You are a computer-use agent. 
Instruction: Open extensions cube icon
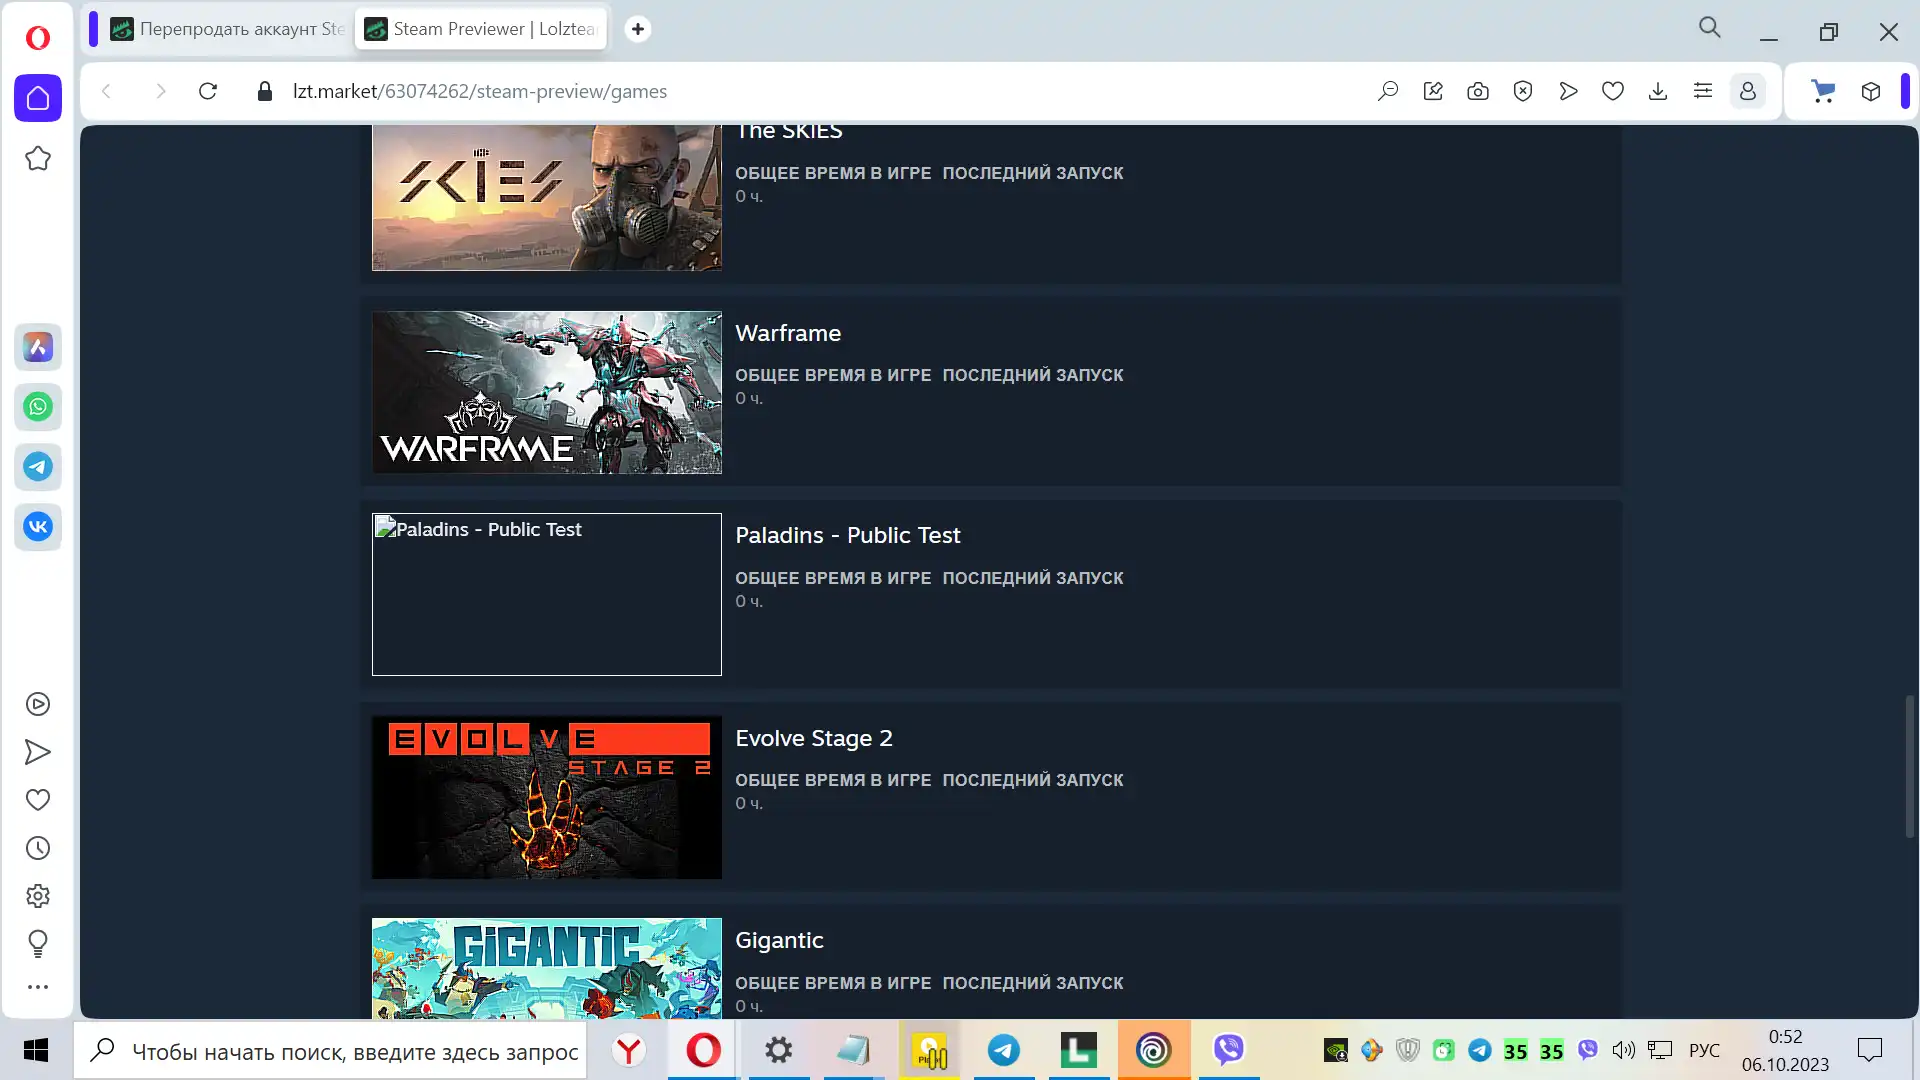point(1871,91)
